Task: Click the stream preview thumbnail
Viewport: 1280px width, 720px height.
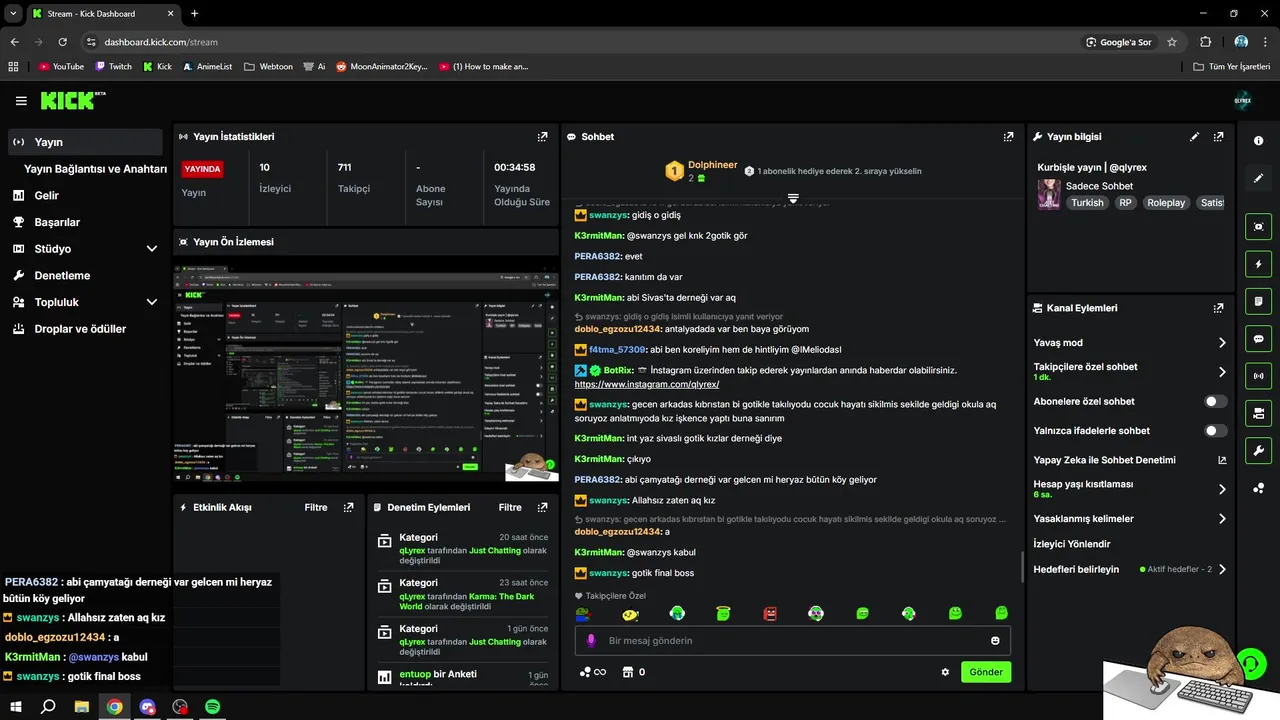Action: pos(366,373)
